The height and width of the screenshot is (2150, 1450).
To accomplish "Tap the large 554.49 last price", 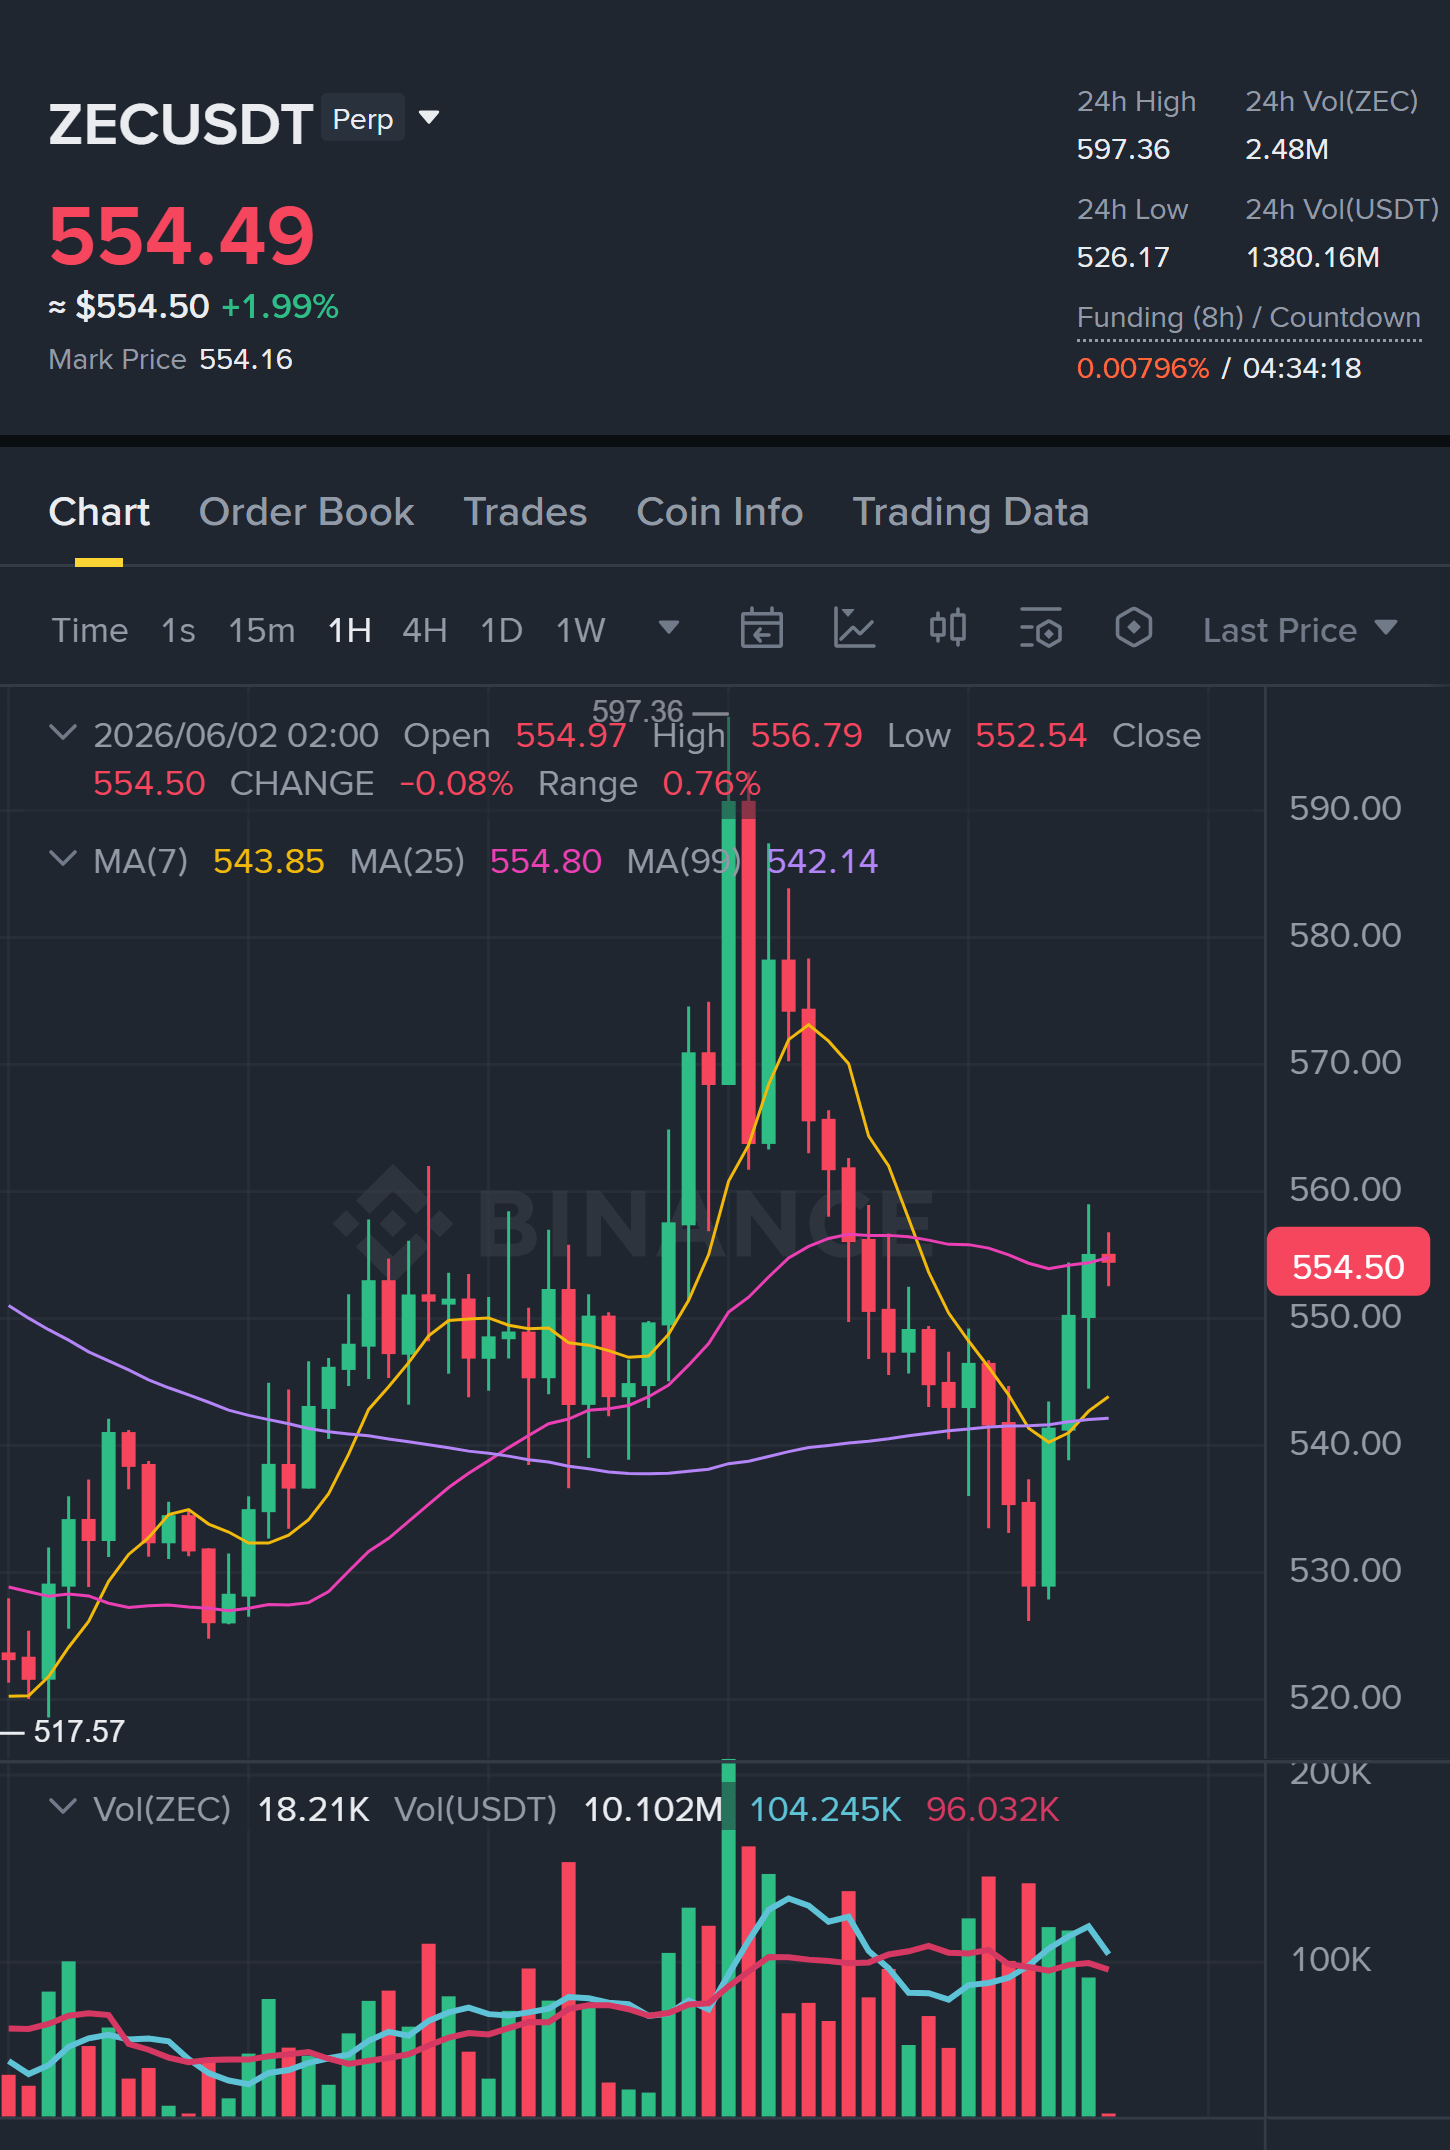I will coord(181,236).
